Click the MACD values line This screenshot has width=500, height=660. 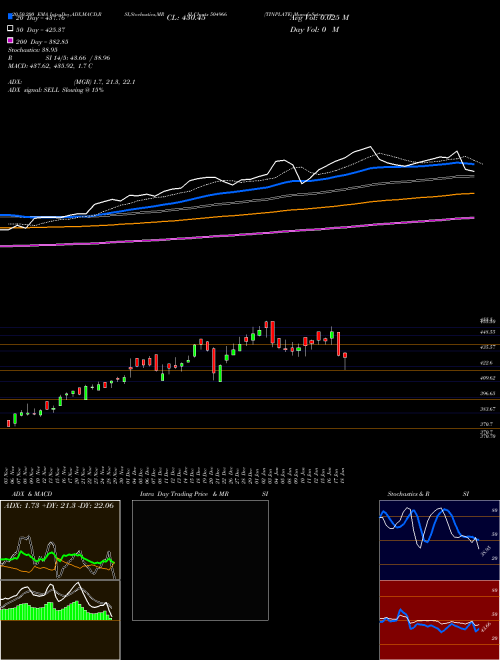[x=51, y=66]
